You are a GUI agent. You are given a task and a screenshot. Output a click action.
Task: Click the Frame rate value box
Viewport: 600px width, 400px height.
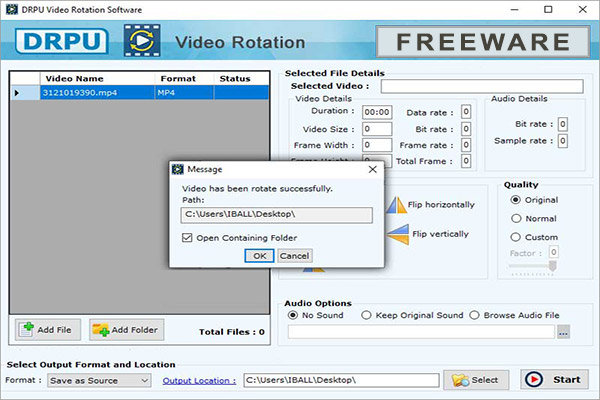[x=466, y=145]
